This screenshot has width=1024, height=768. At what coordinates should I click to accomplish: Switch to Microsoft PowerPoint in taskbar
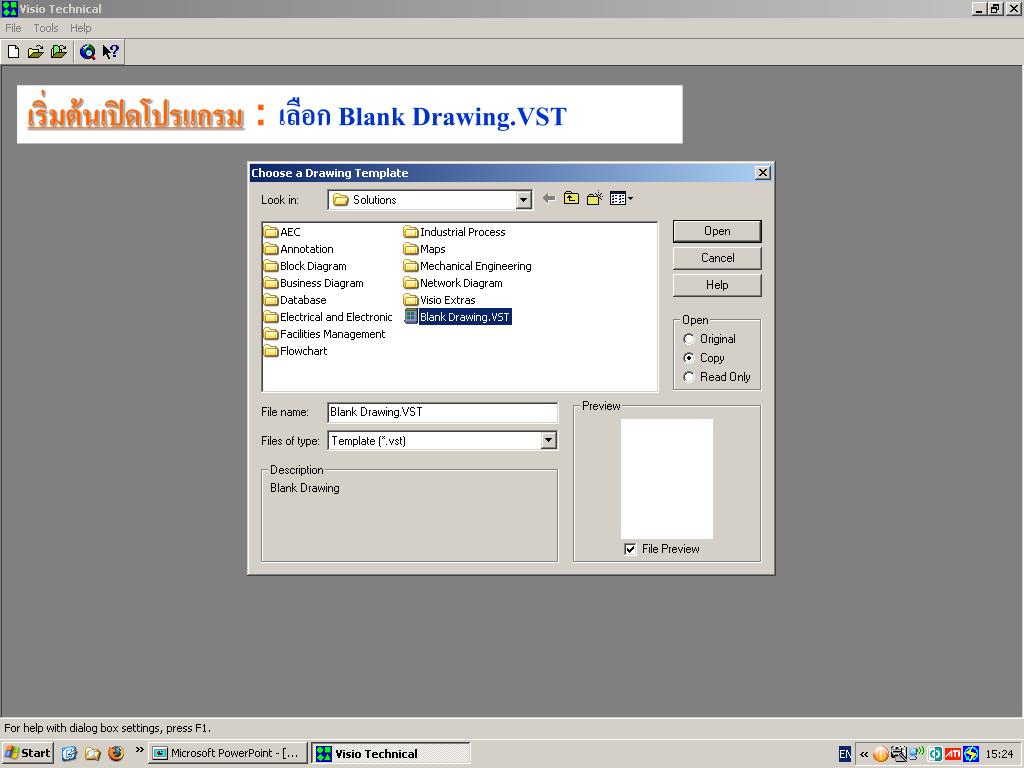coord(227,753)
